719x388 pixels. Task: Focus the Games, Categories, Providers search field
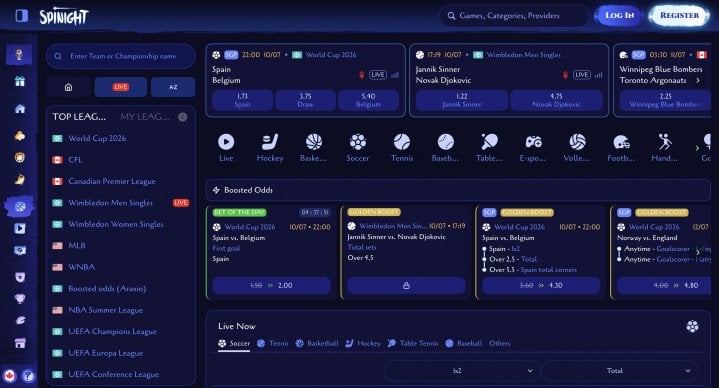click(x=514, y=16)
